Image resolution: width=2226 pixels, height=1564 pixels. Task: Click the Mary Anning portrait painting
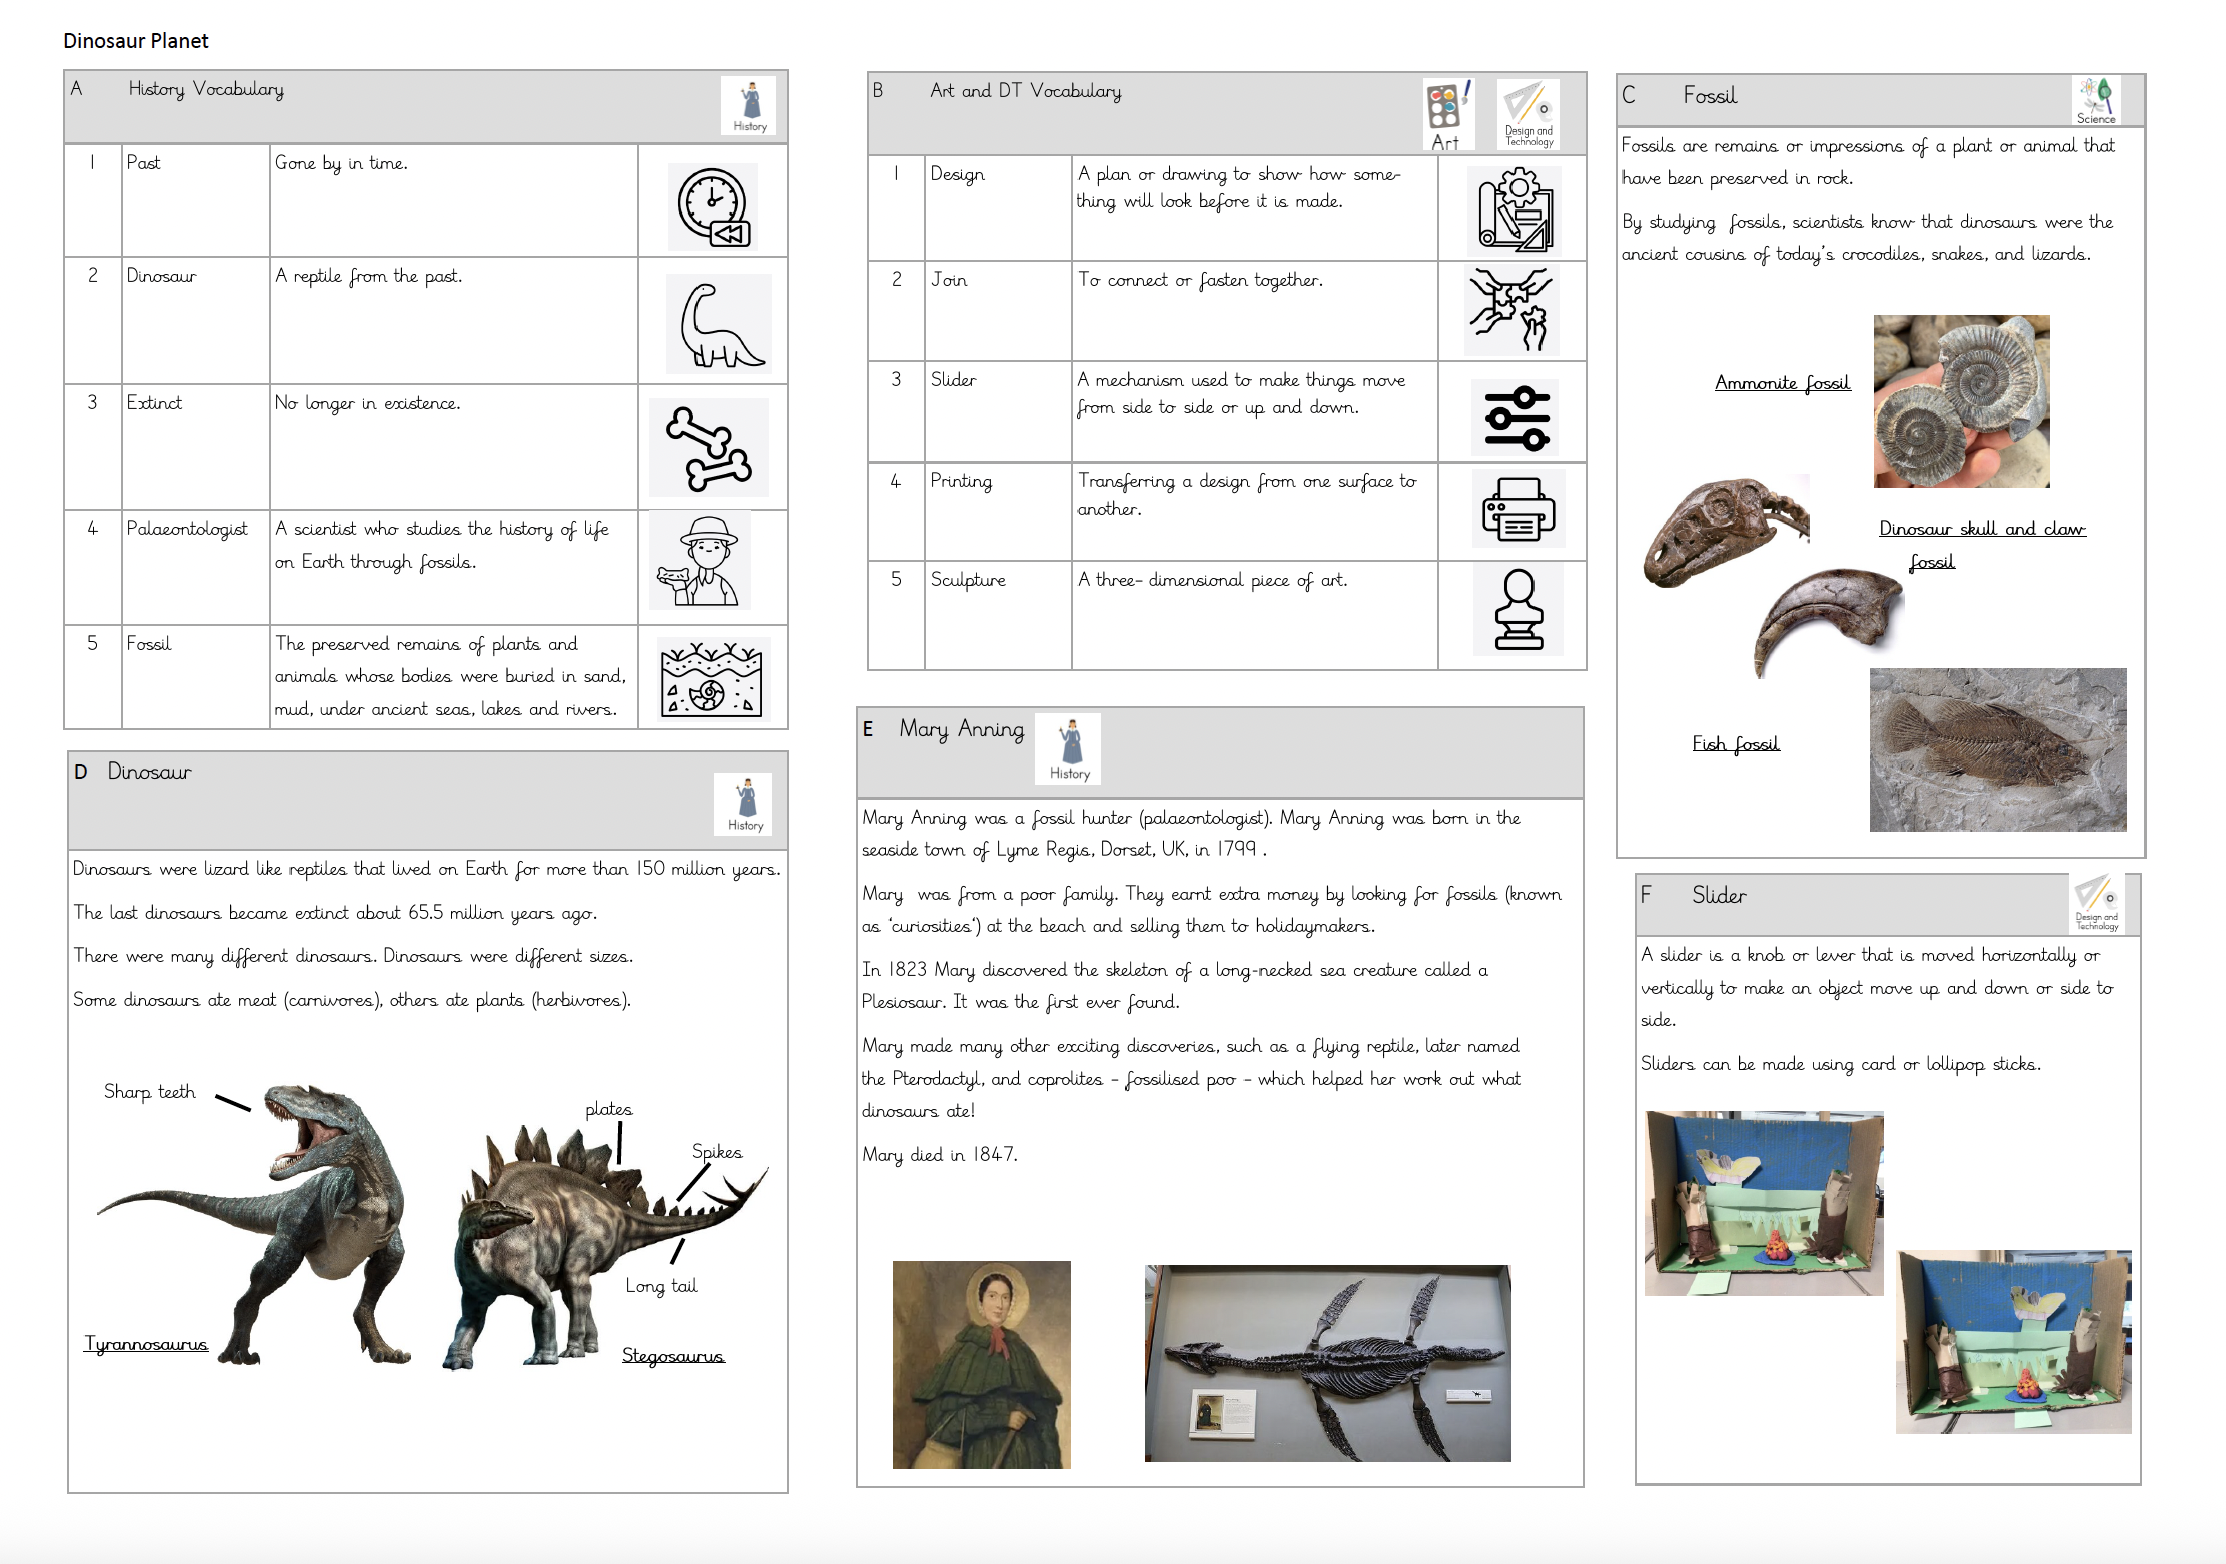pos(981,1364)
